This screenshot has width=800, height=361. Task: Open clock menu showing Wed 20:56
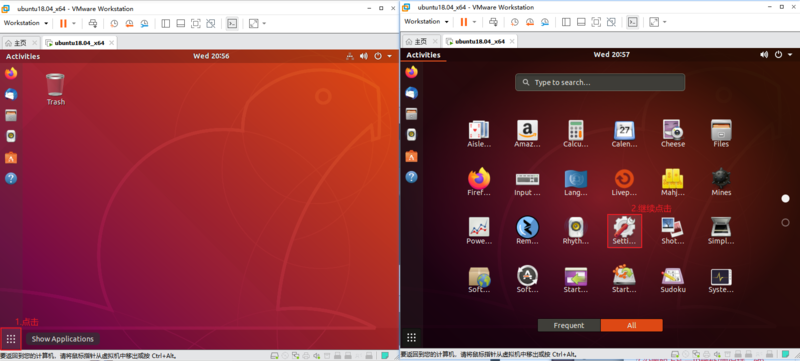pyautogui.click(x=211, y=56)
